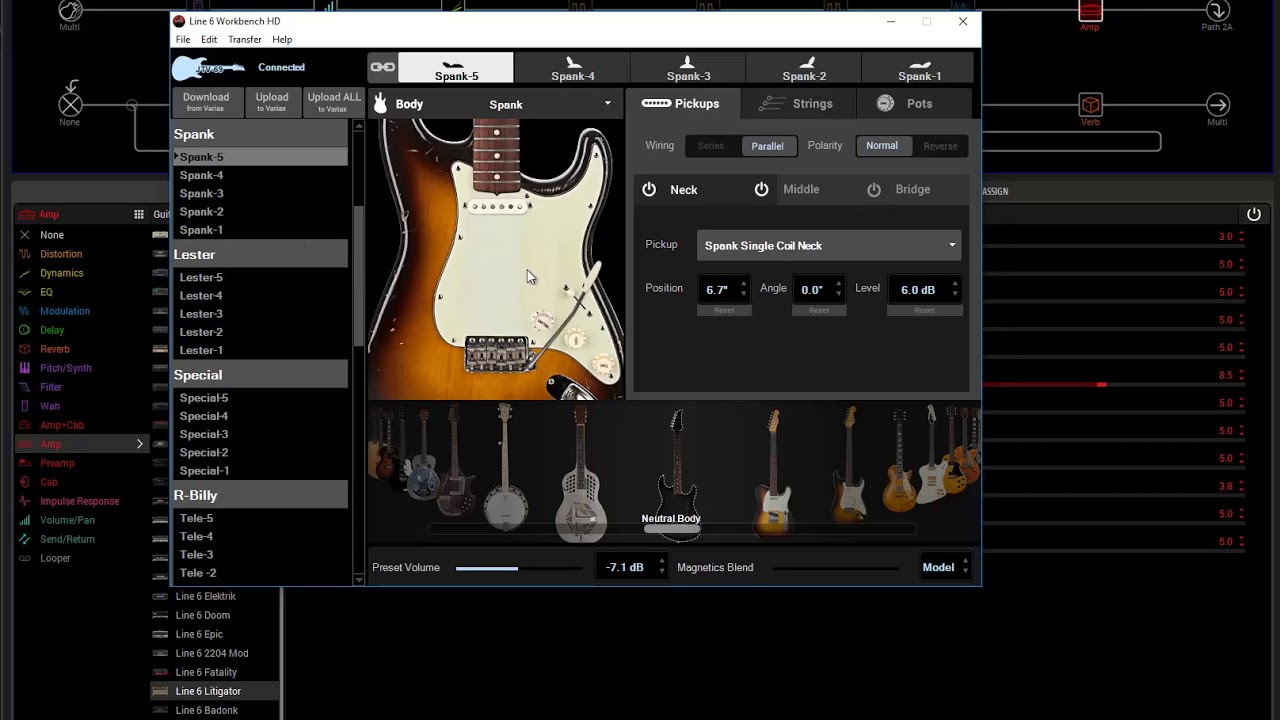Click the Position value stepper arrows
This screenshot has height=720, width=1280.
(x=743, y=289)
